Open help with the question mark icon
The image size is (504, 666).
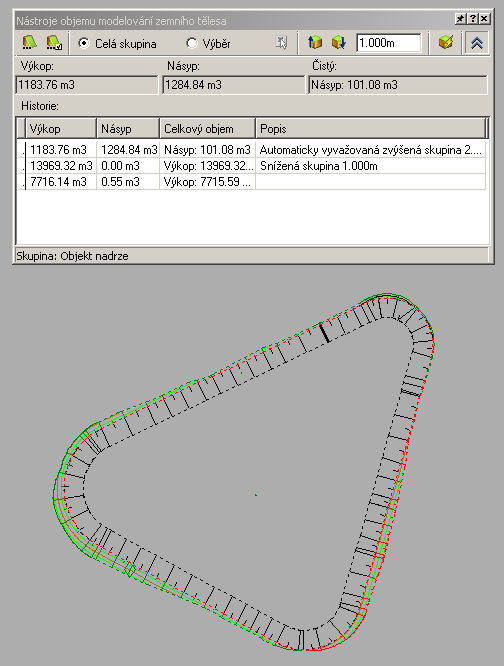click(472, 19)
